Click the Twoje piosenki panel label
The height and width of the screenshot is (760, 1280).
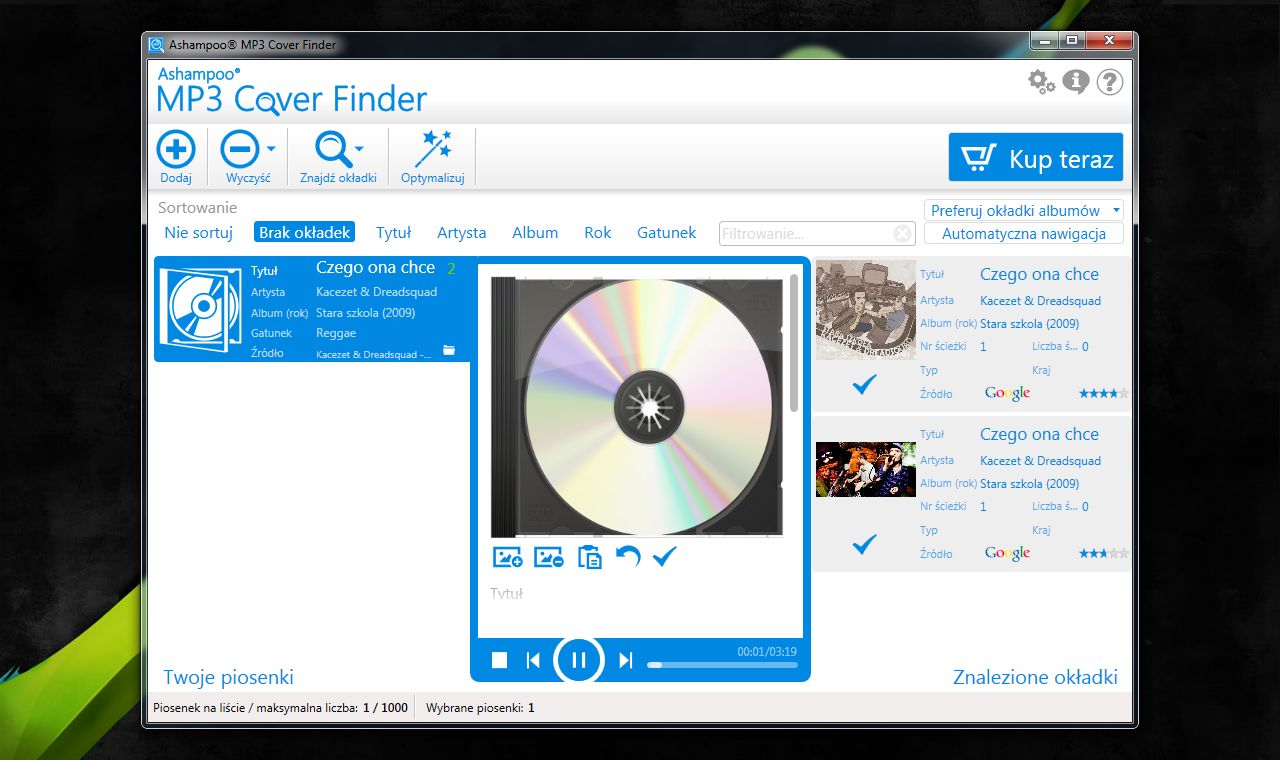pos(229,677)
